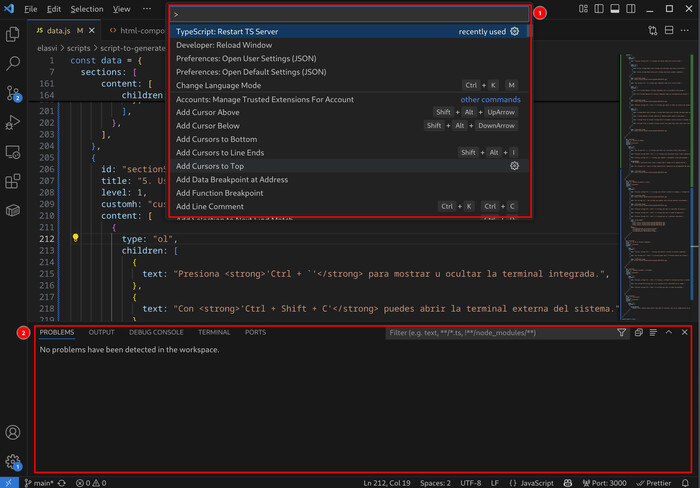The height and width of the screenshot is (488, 700).
Task: Select Preferences: Open User Settings (JSON)
Action: click(349, 58)
